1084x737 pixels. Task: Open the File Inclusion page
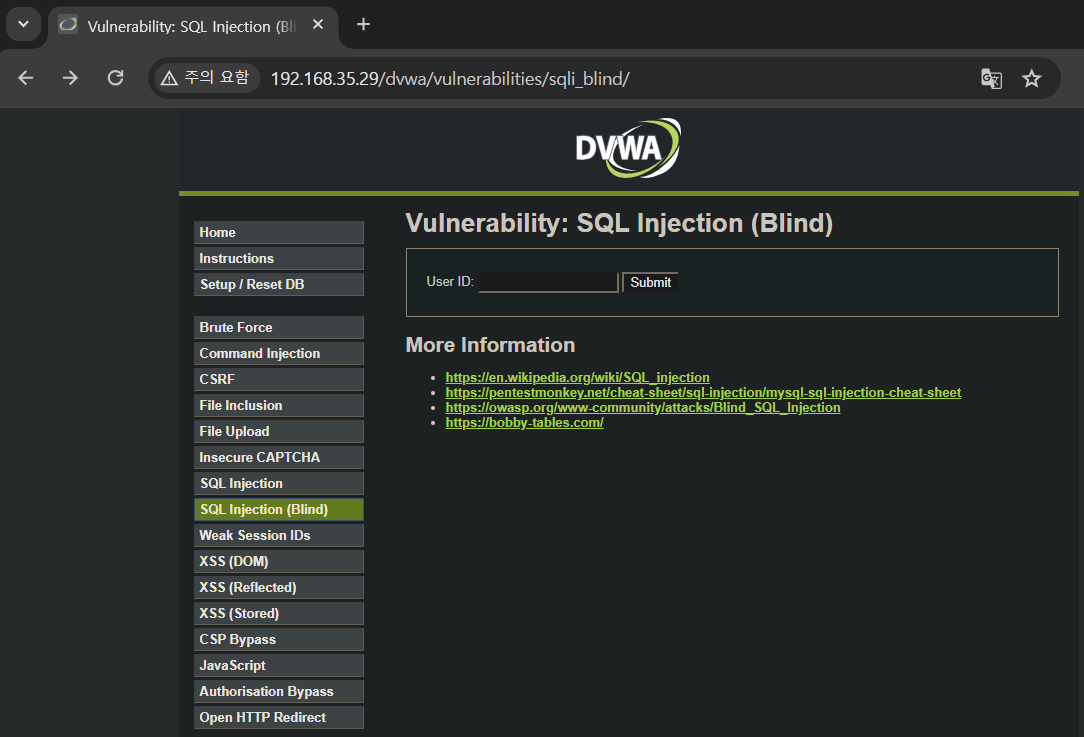click(279, 405)
